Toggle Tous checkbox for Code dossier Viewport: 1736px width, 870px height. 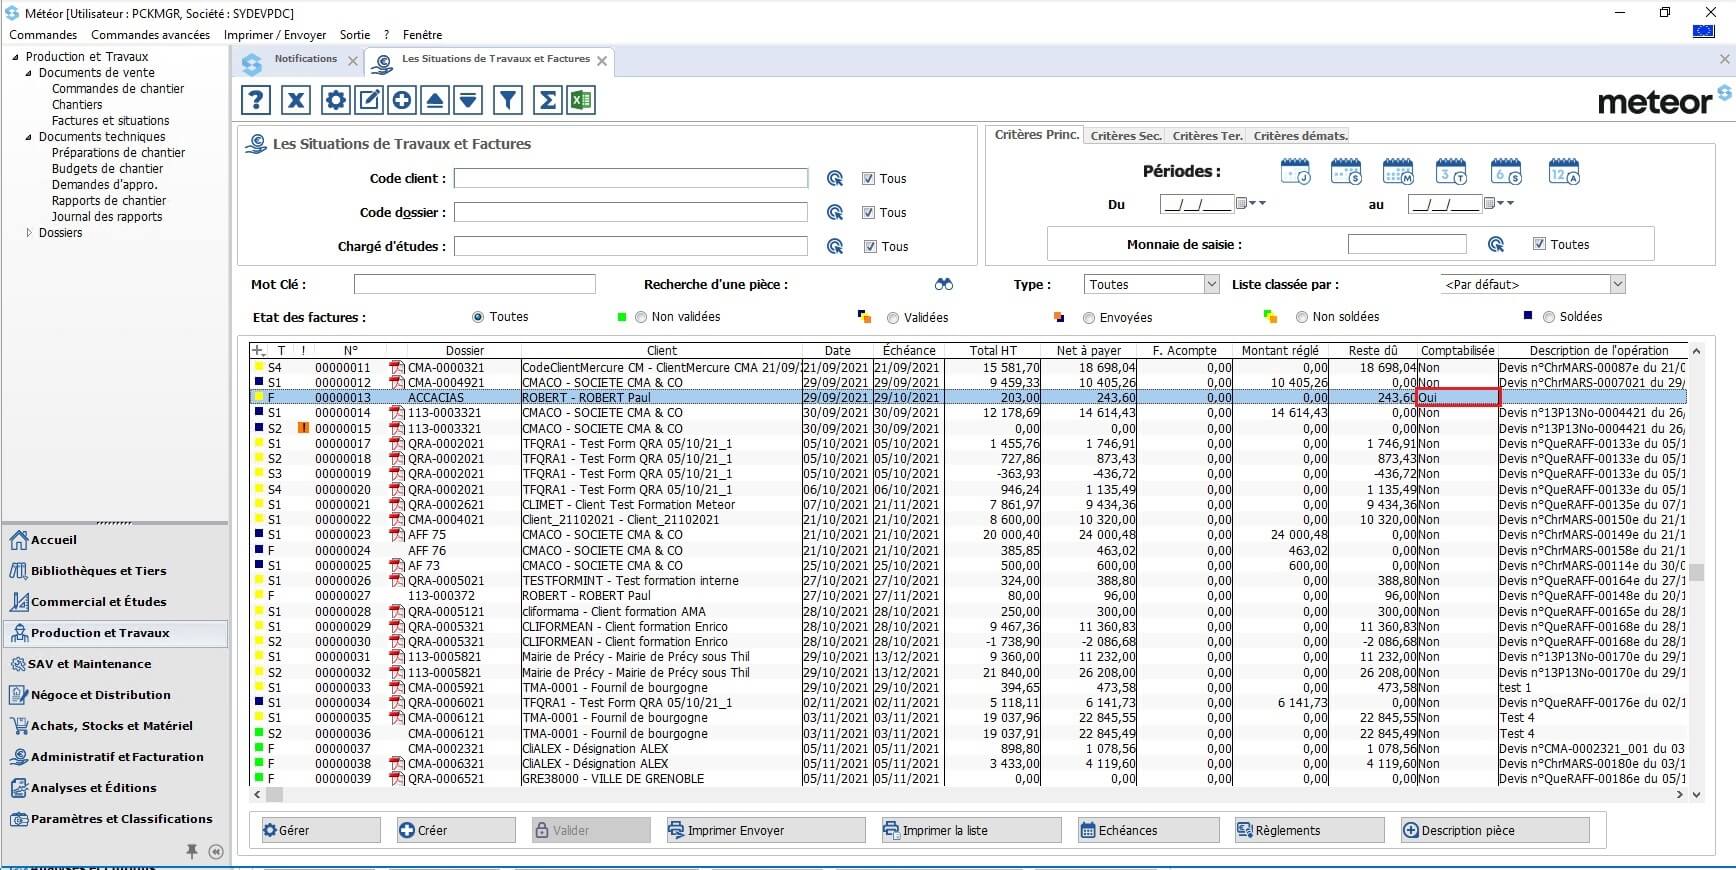tap(868, 213)
